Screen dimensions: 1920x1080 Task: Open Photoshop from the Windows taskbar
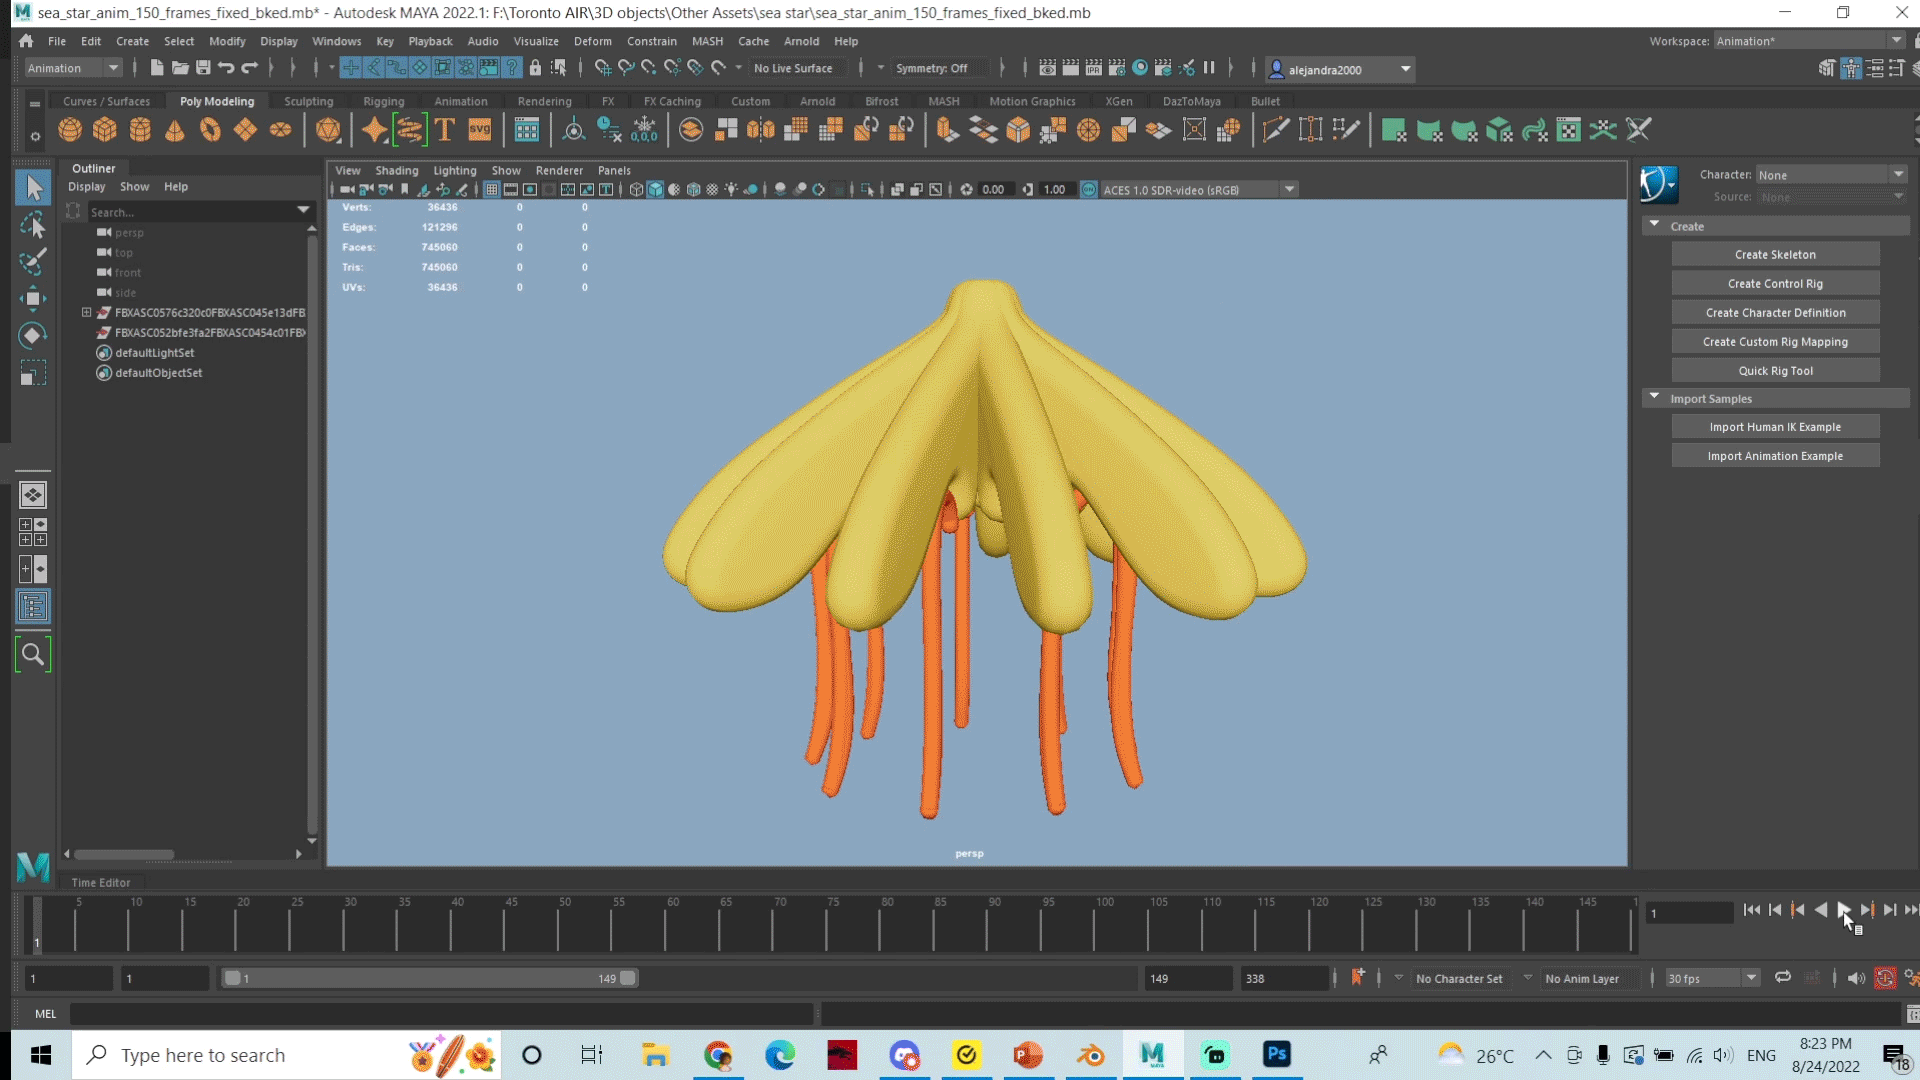[1276, 1055]
